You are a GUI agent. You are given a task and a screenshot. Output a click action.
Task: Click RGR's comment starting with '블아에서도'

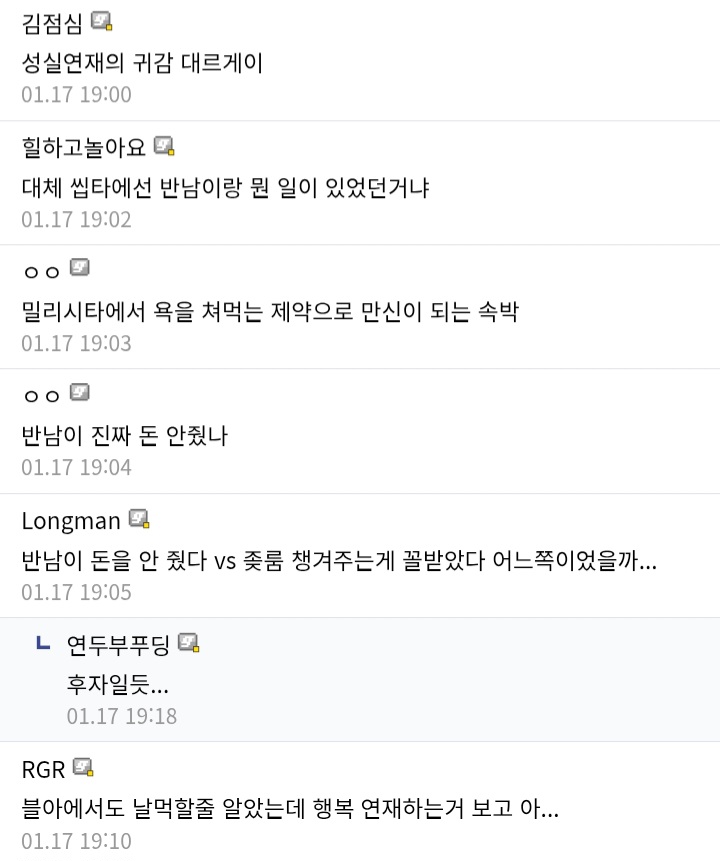(290, 808)
